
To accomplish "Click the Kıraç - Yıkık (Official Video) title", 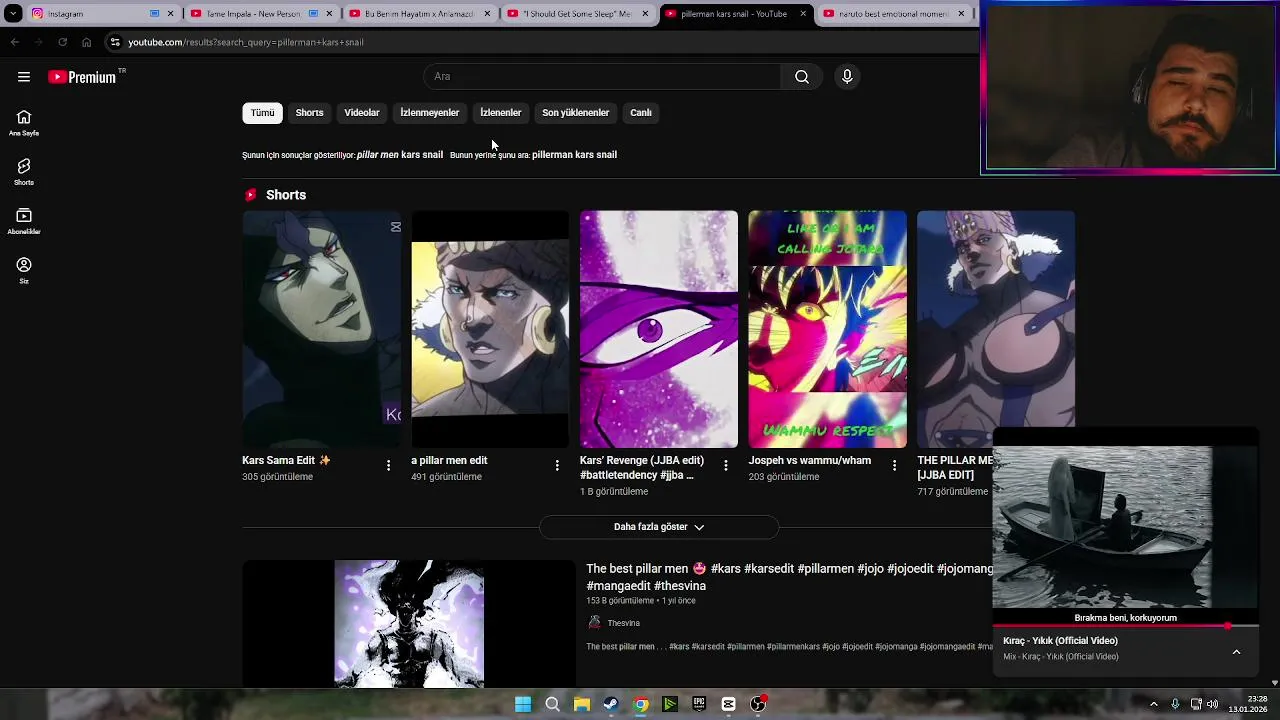I will [x=1060, y=641].
